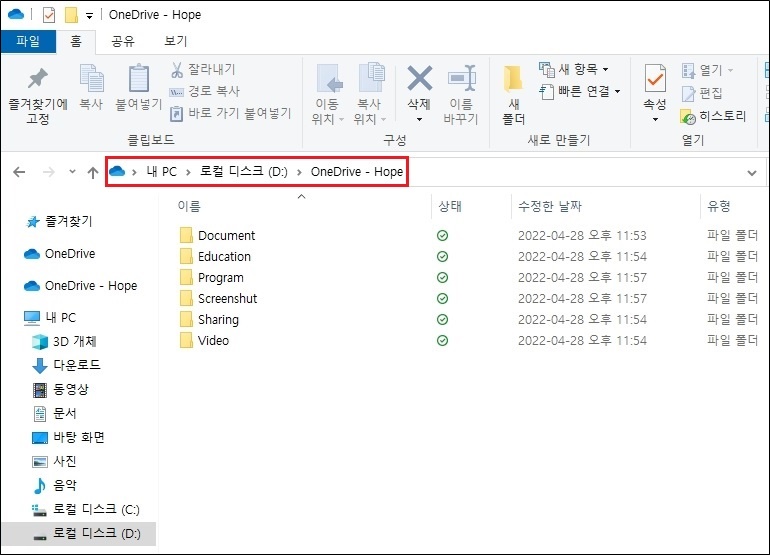The height and width of the screenshot is (555, 770).
Task: Click Quick Access toolbar new folder icon
Action: (x=71, y=15)
